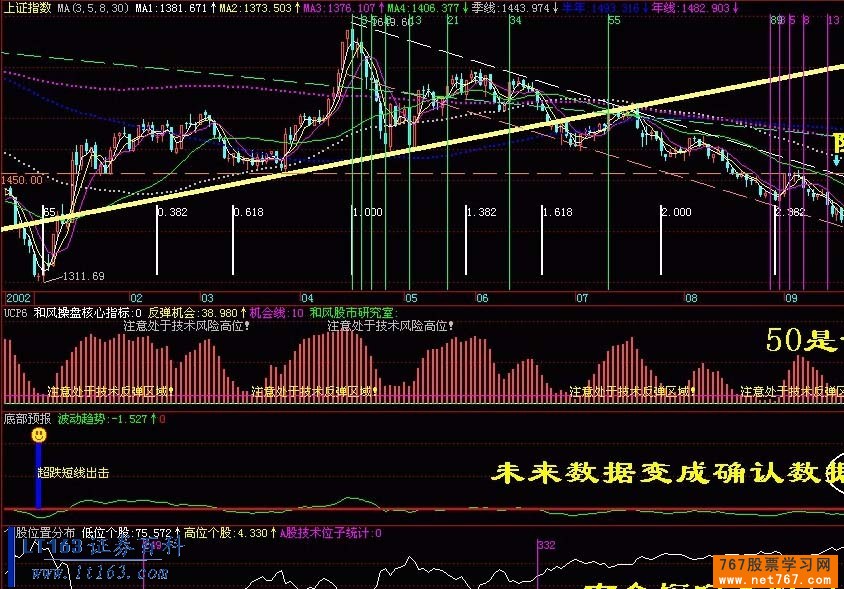Screen dimensions: 844x589
Task: Click the 2.000 Fibonacci time marker
Action: pyautogui.click(x=676, y=212)
